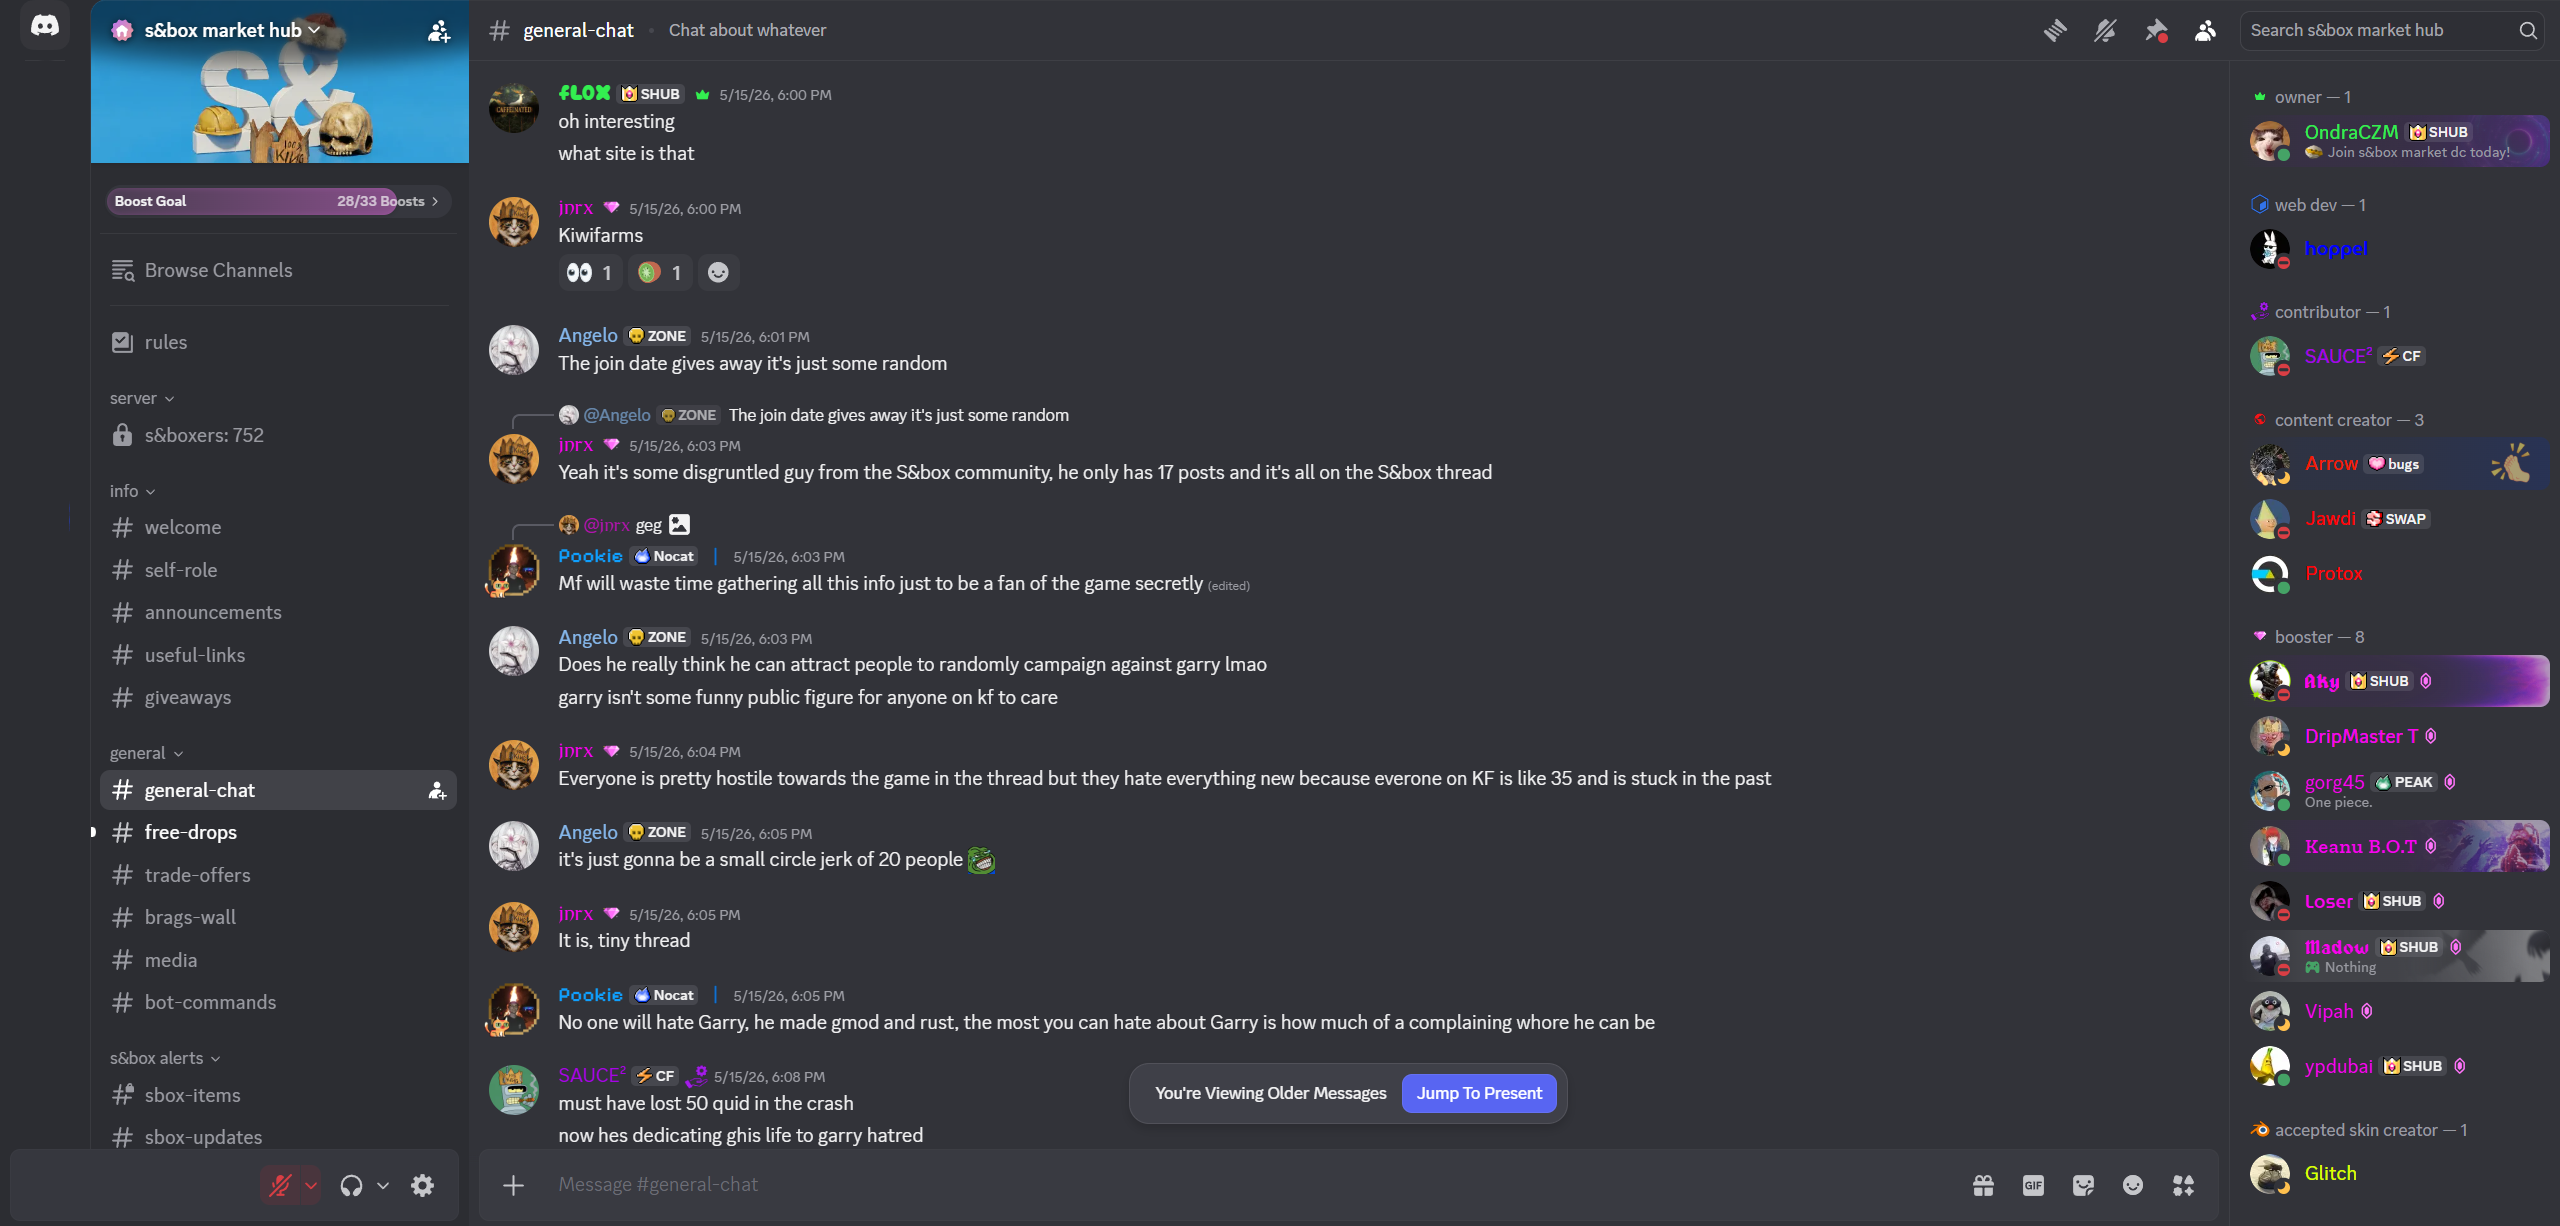
Task: Open the Threads icon in header
Action: (2055, 31)
